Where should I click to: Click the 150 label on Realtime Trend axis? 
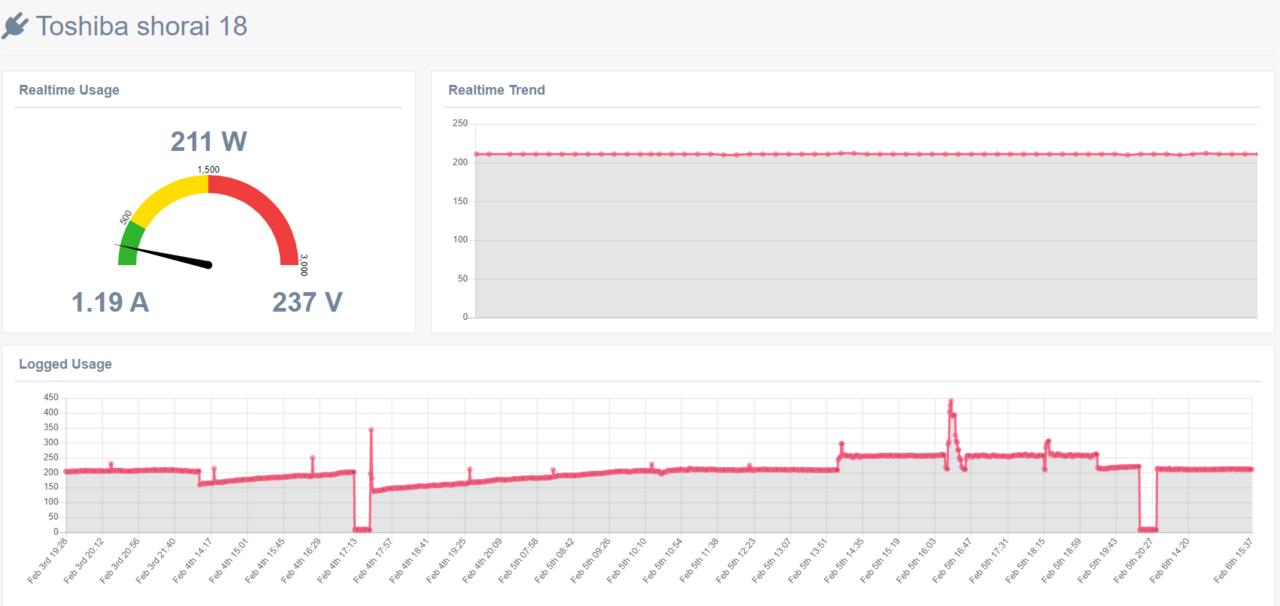click(x=460, y=201)
